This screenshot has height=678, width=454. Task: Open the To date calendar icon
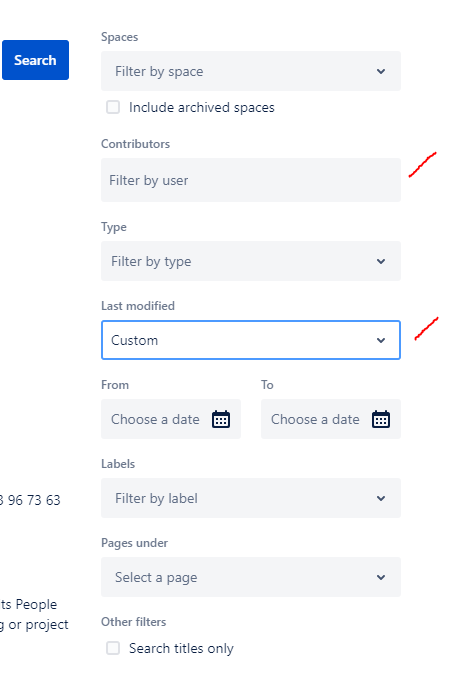coord(381,419)
